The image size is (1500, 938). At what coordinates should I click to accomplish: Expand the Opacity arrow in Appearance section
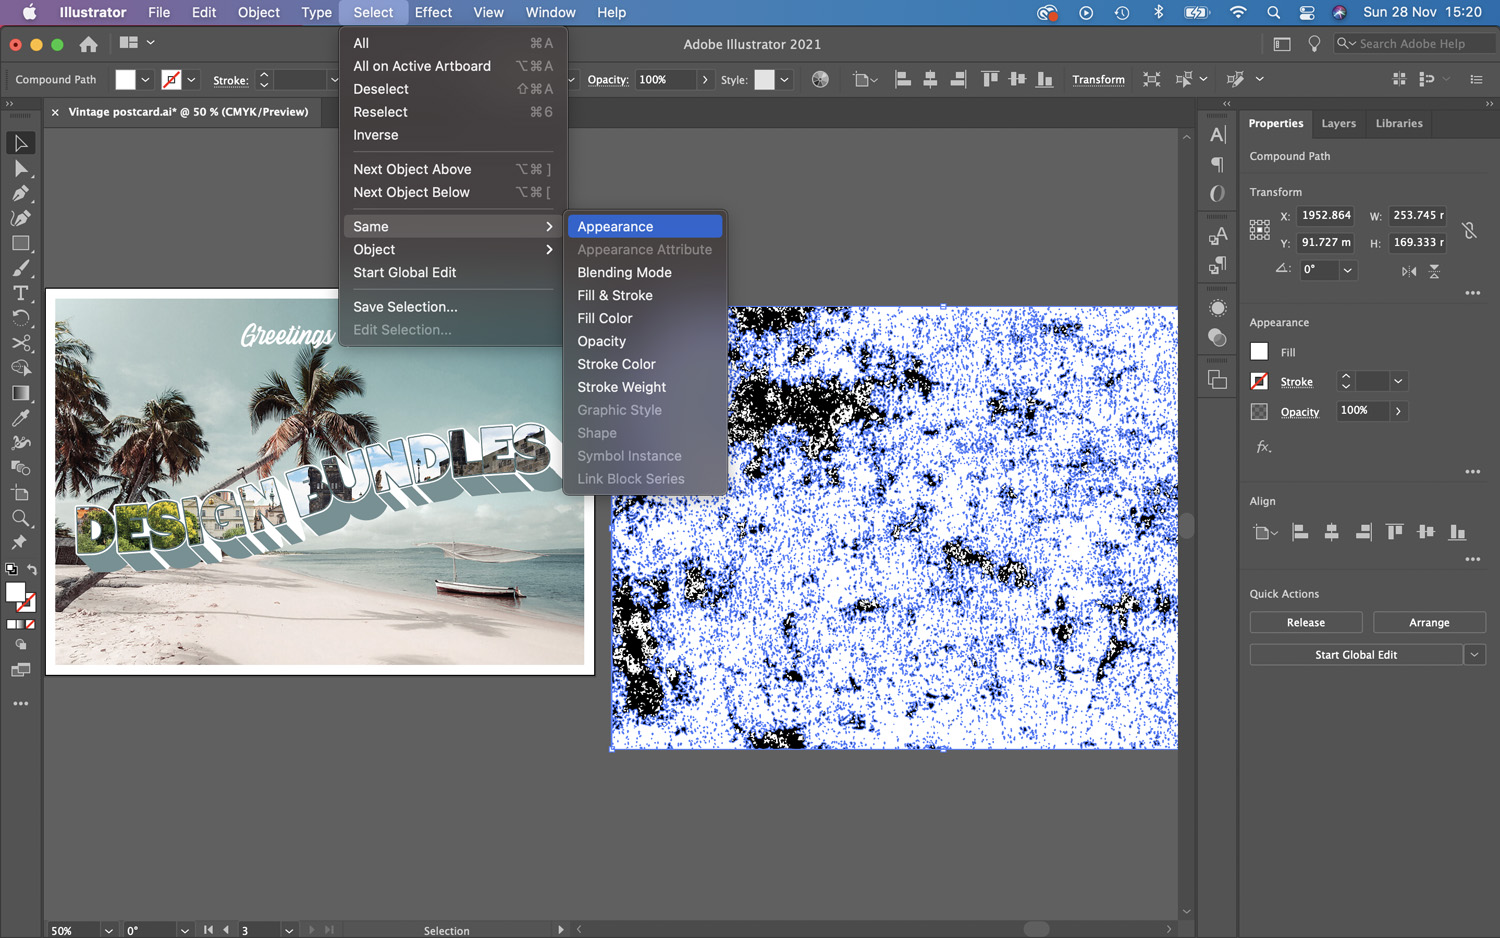1398,411
